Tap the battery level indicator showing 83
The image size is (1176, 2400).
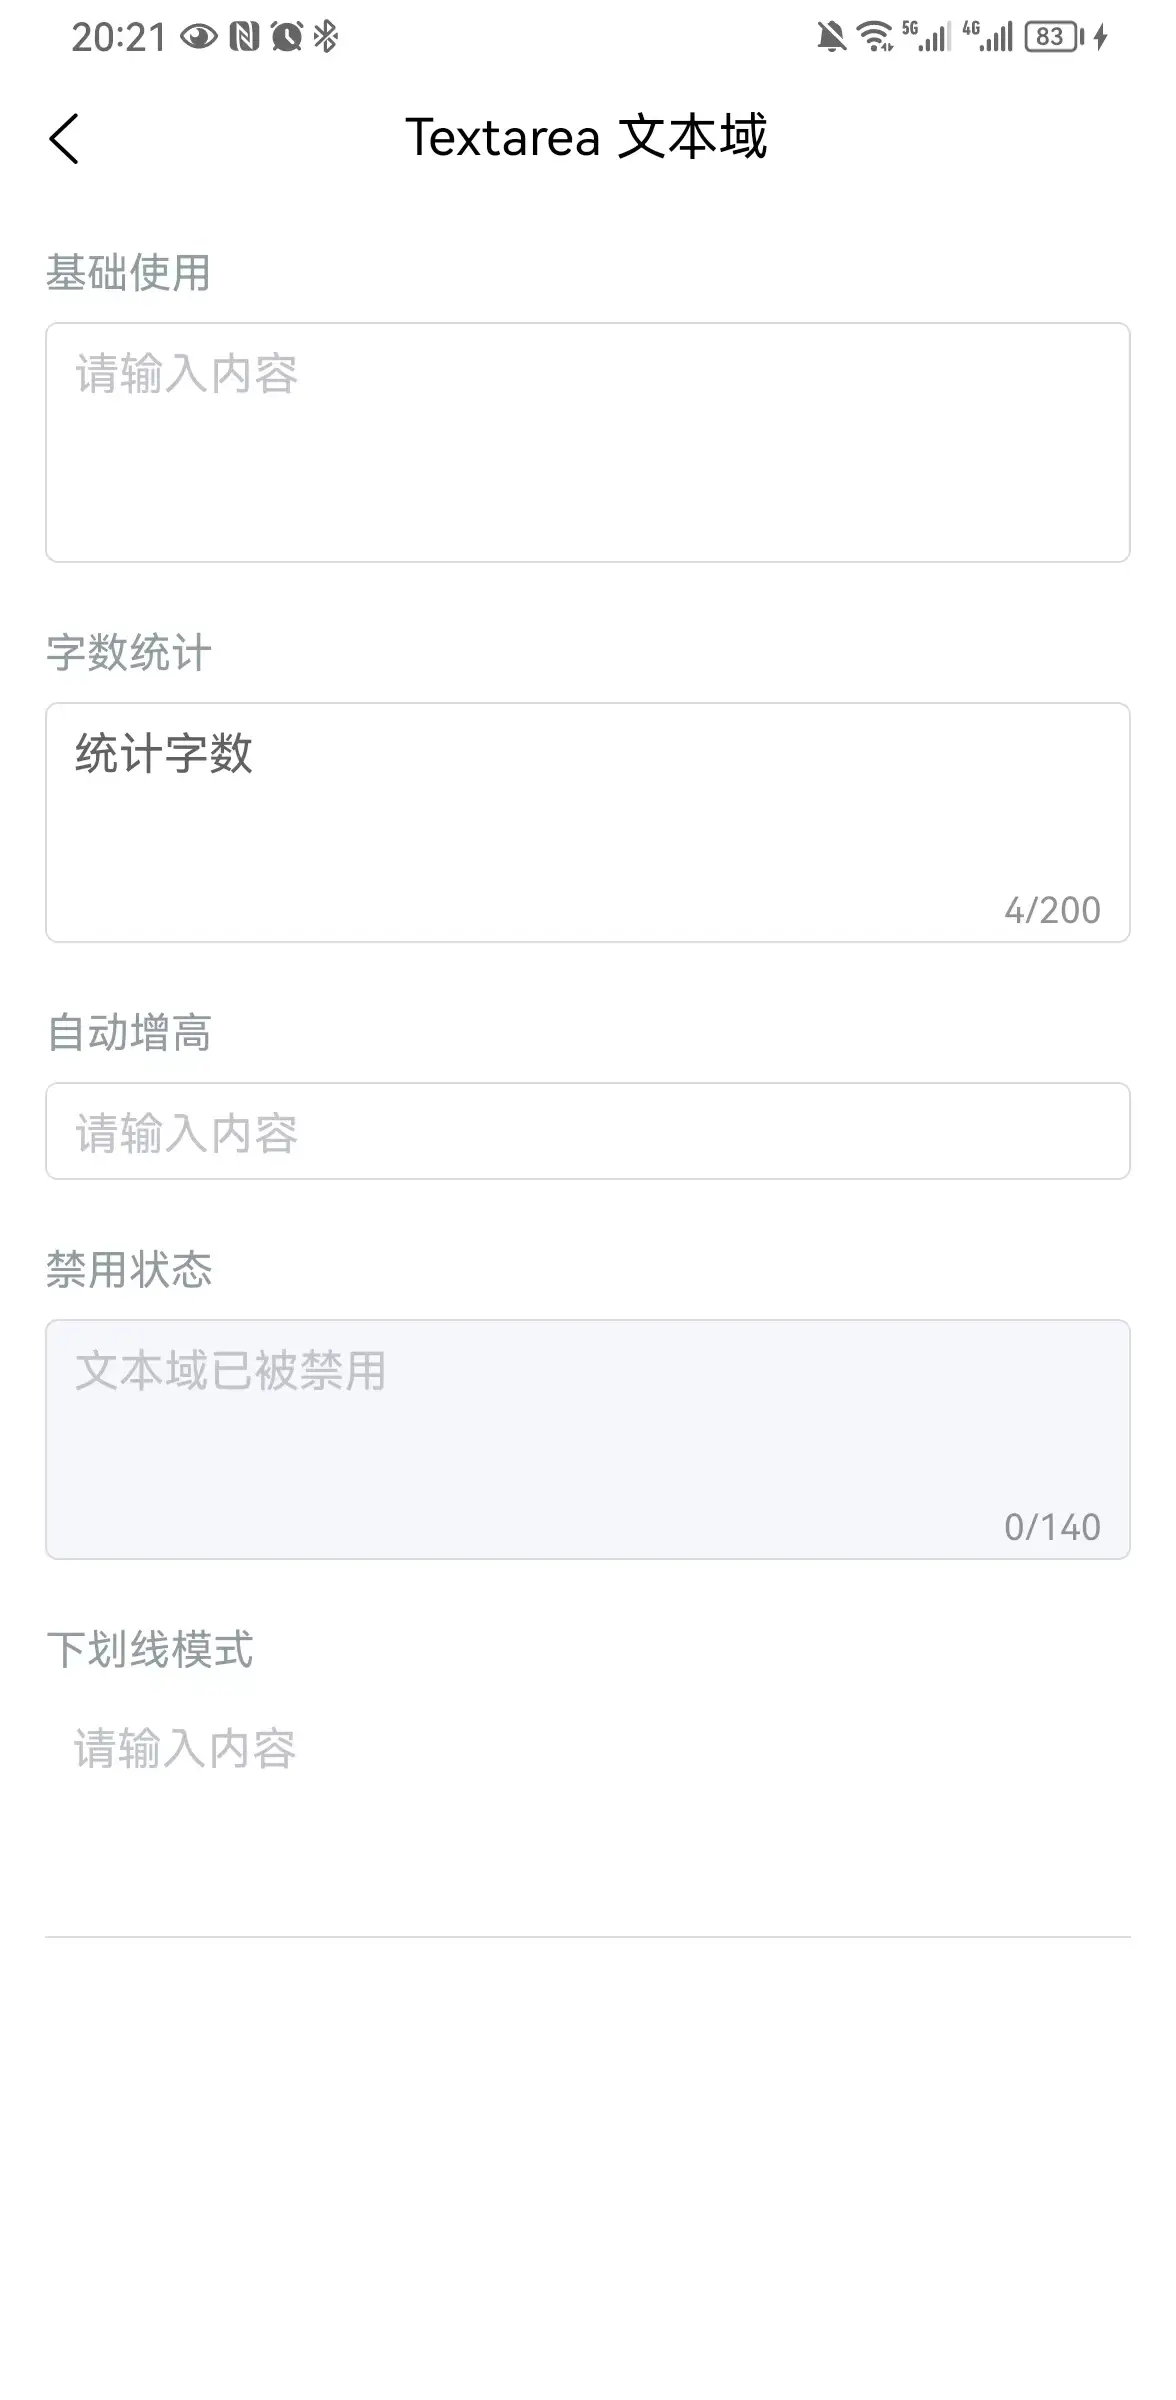[1053, 38]
